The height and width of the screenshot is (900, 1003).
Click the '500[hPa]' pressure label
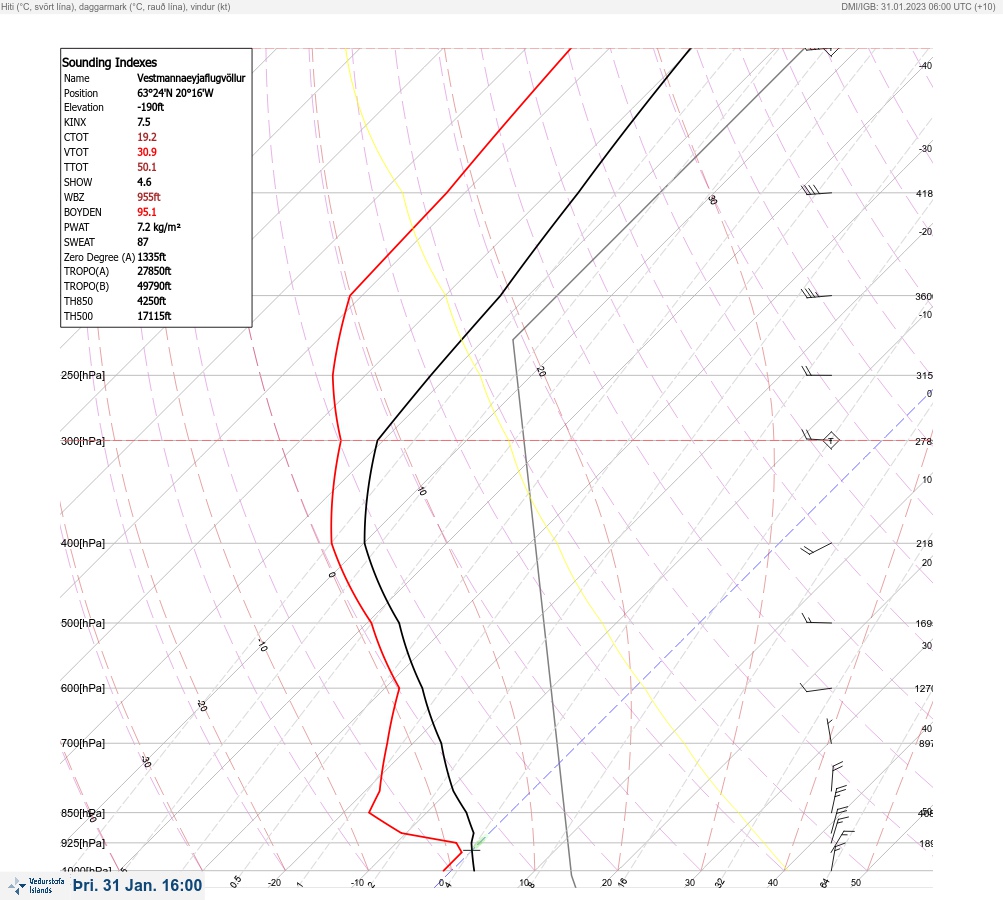click(x=83, y=623)
